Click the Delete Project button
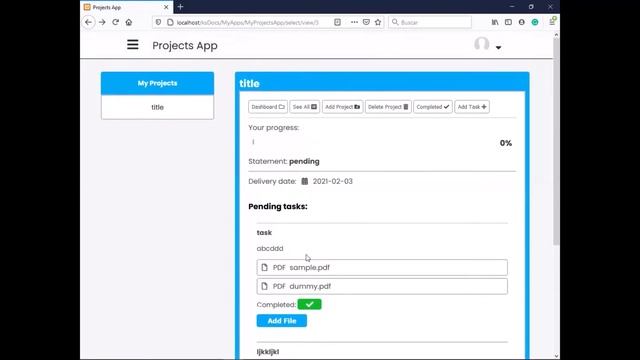 click(388, 107)
